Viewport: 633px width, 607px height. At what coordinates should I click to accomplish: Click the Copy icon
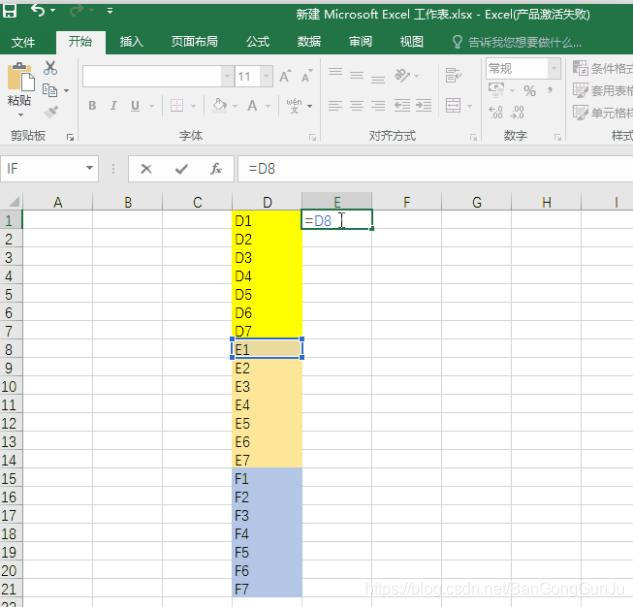point(50,90)
